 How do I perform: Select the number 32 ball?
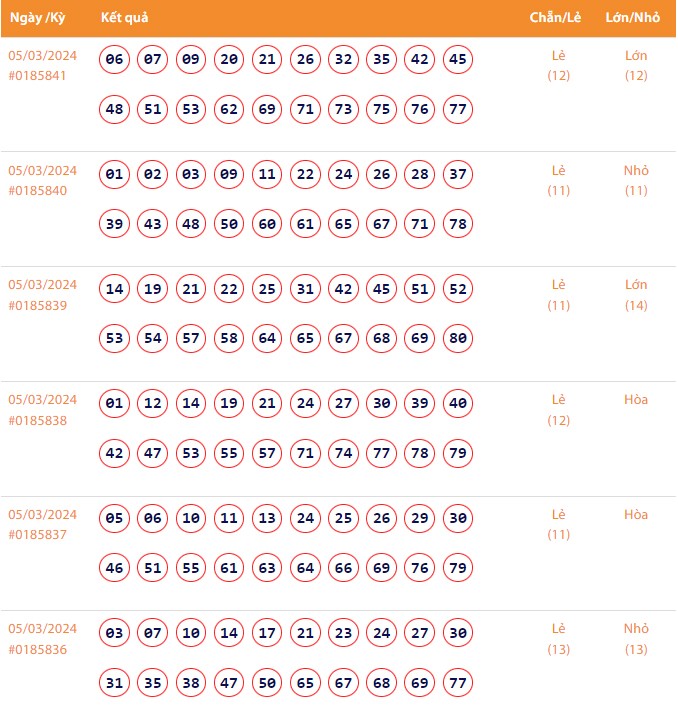coord(344,60)
